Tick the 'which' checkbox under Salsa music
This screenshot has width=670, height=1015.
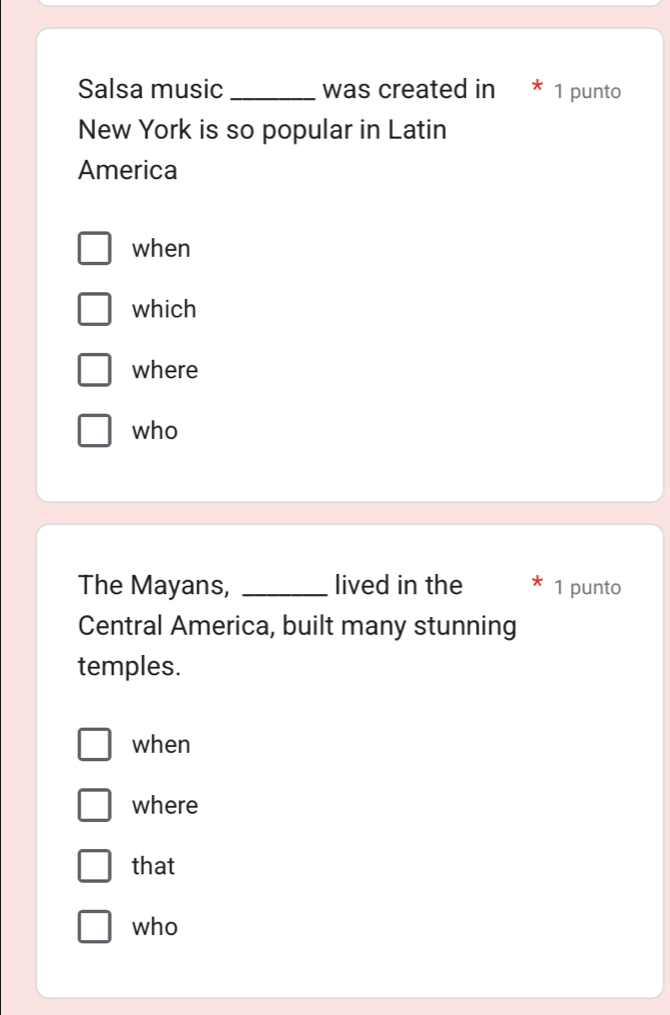95,310
